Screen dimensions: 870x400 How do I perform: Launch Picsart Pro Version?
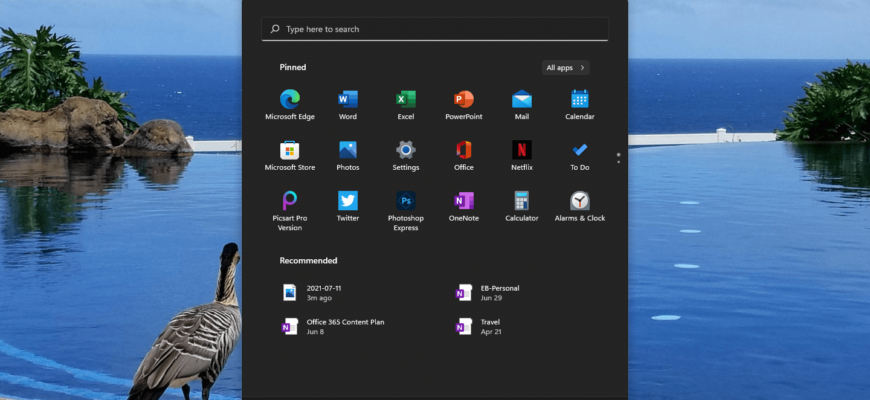click(x=290, y=211)
